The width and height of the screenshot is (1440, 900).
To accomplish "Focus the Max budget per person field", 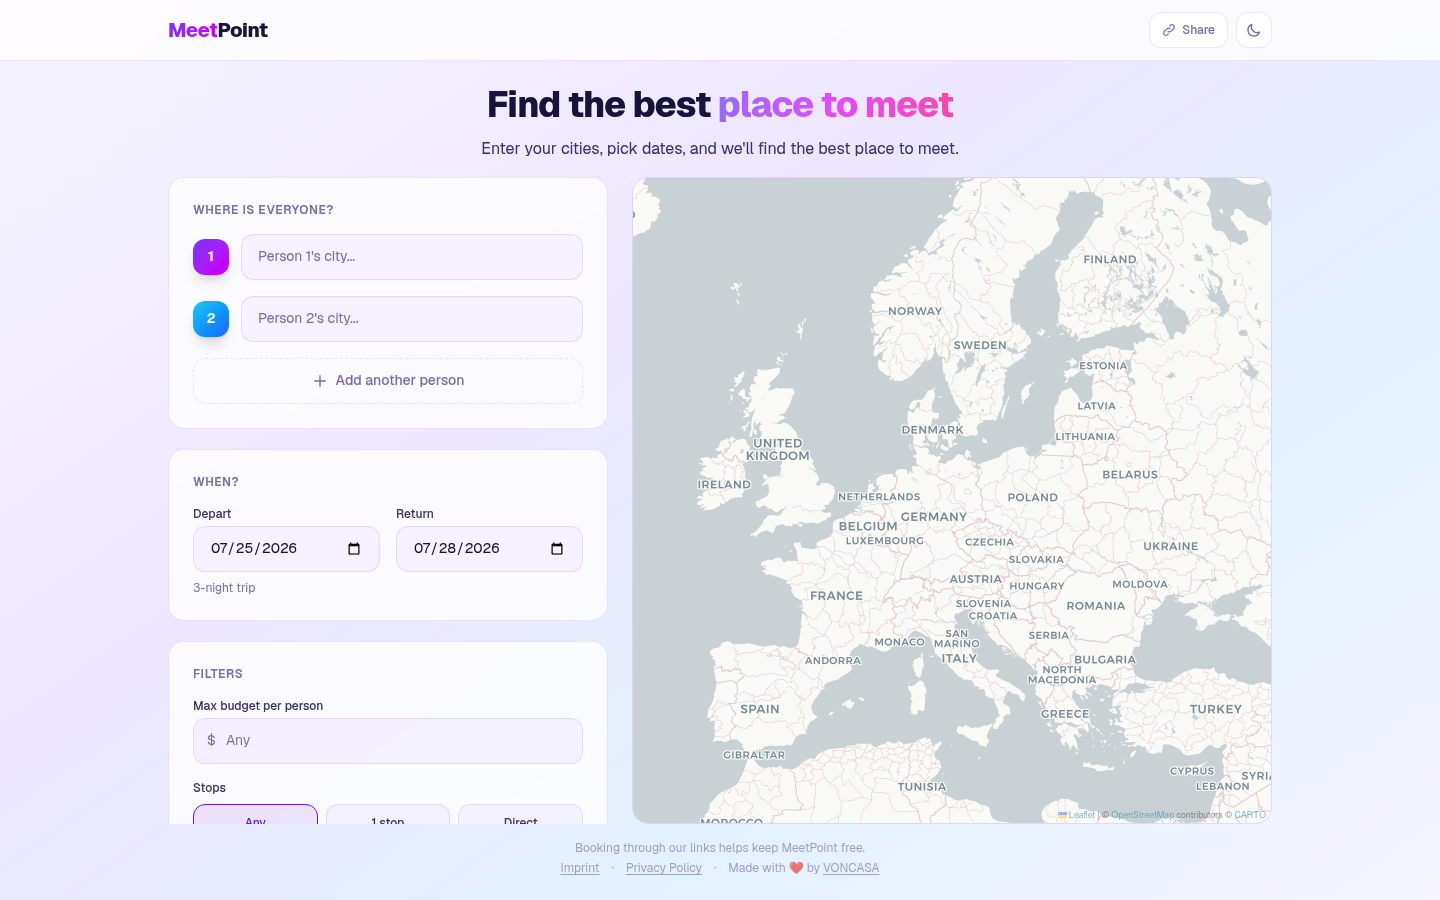I will (x=388, y=741).
